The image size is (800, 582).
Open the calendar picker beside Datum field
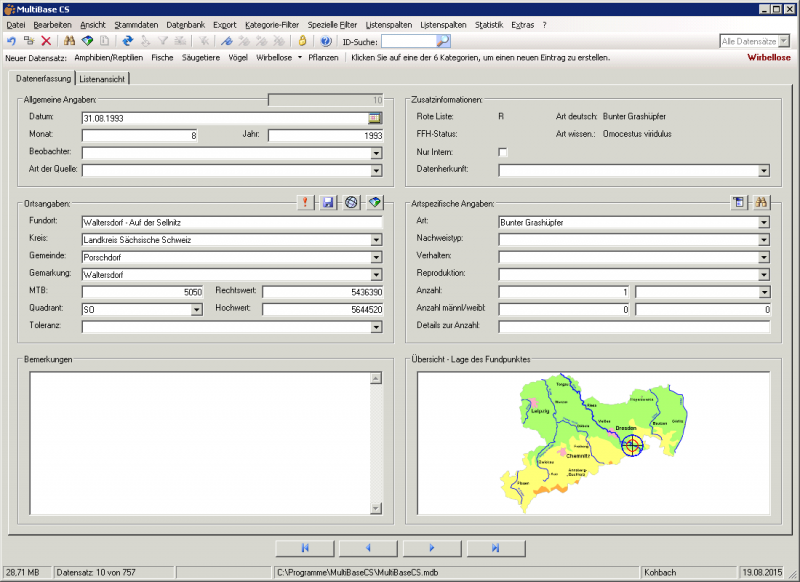pos(375,118)
